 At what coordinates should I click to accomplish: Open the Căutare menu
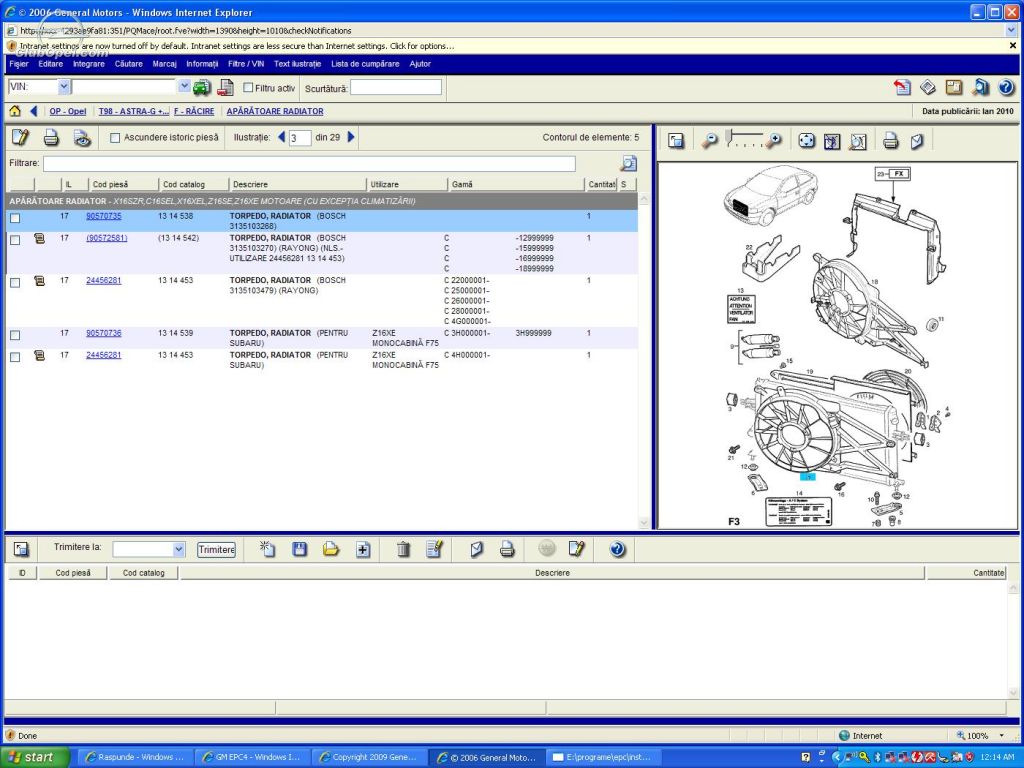tap(129, 64)
